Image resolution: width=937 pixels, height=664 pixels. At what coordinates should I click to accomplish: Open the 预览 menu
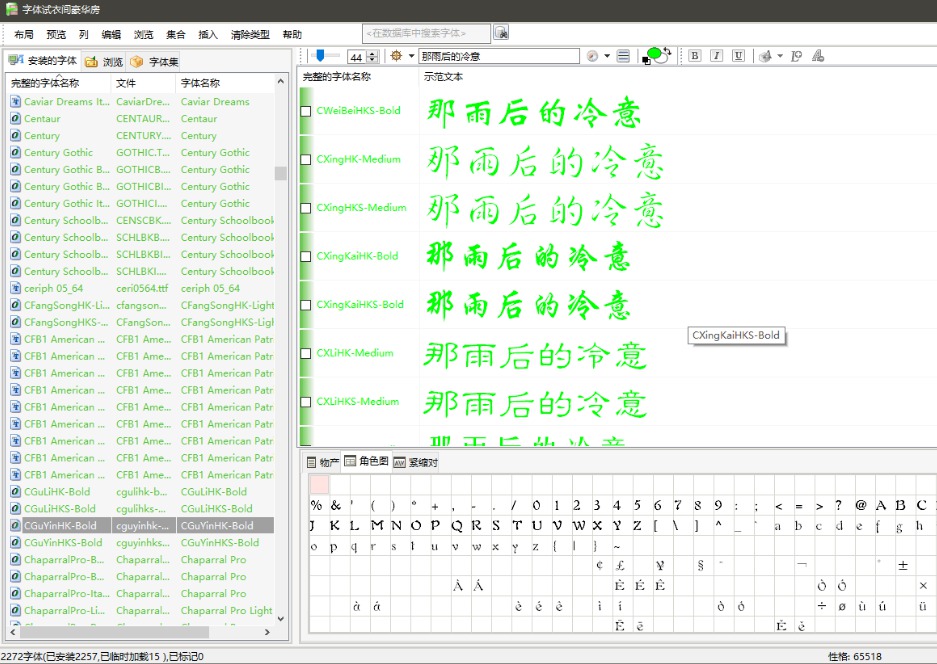56,35
